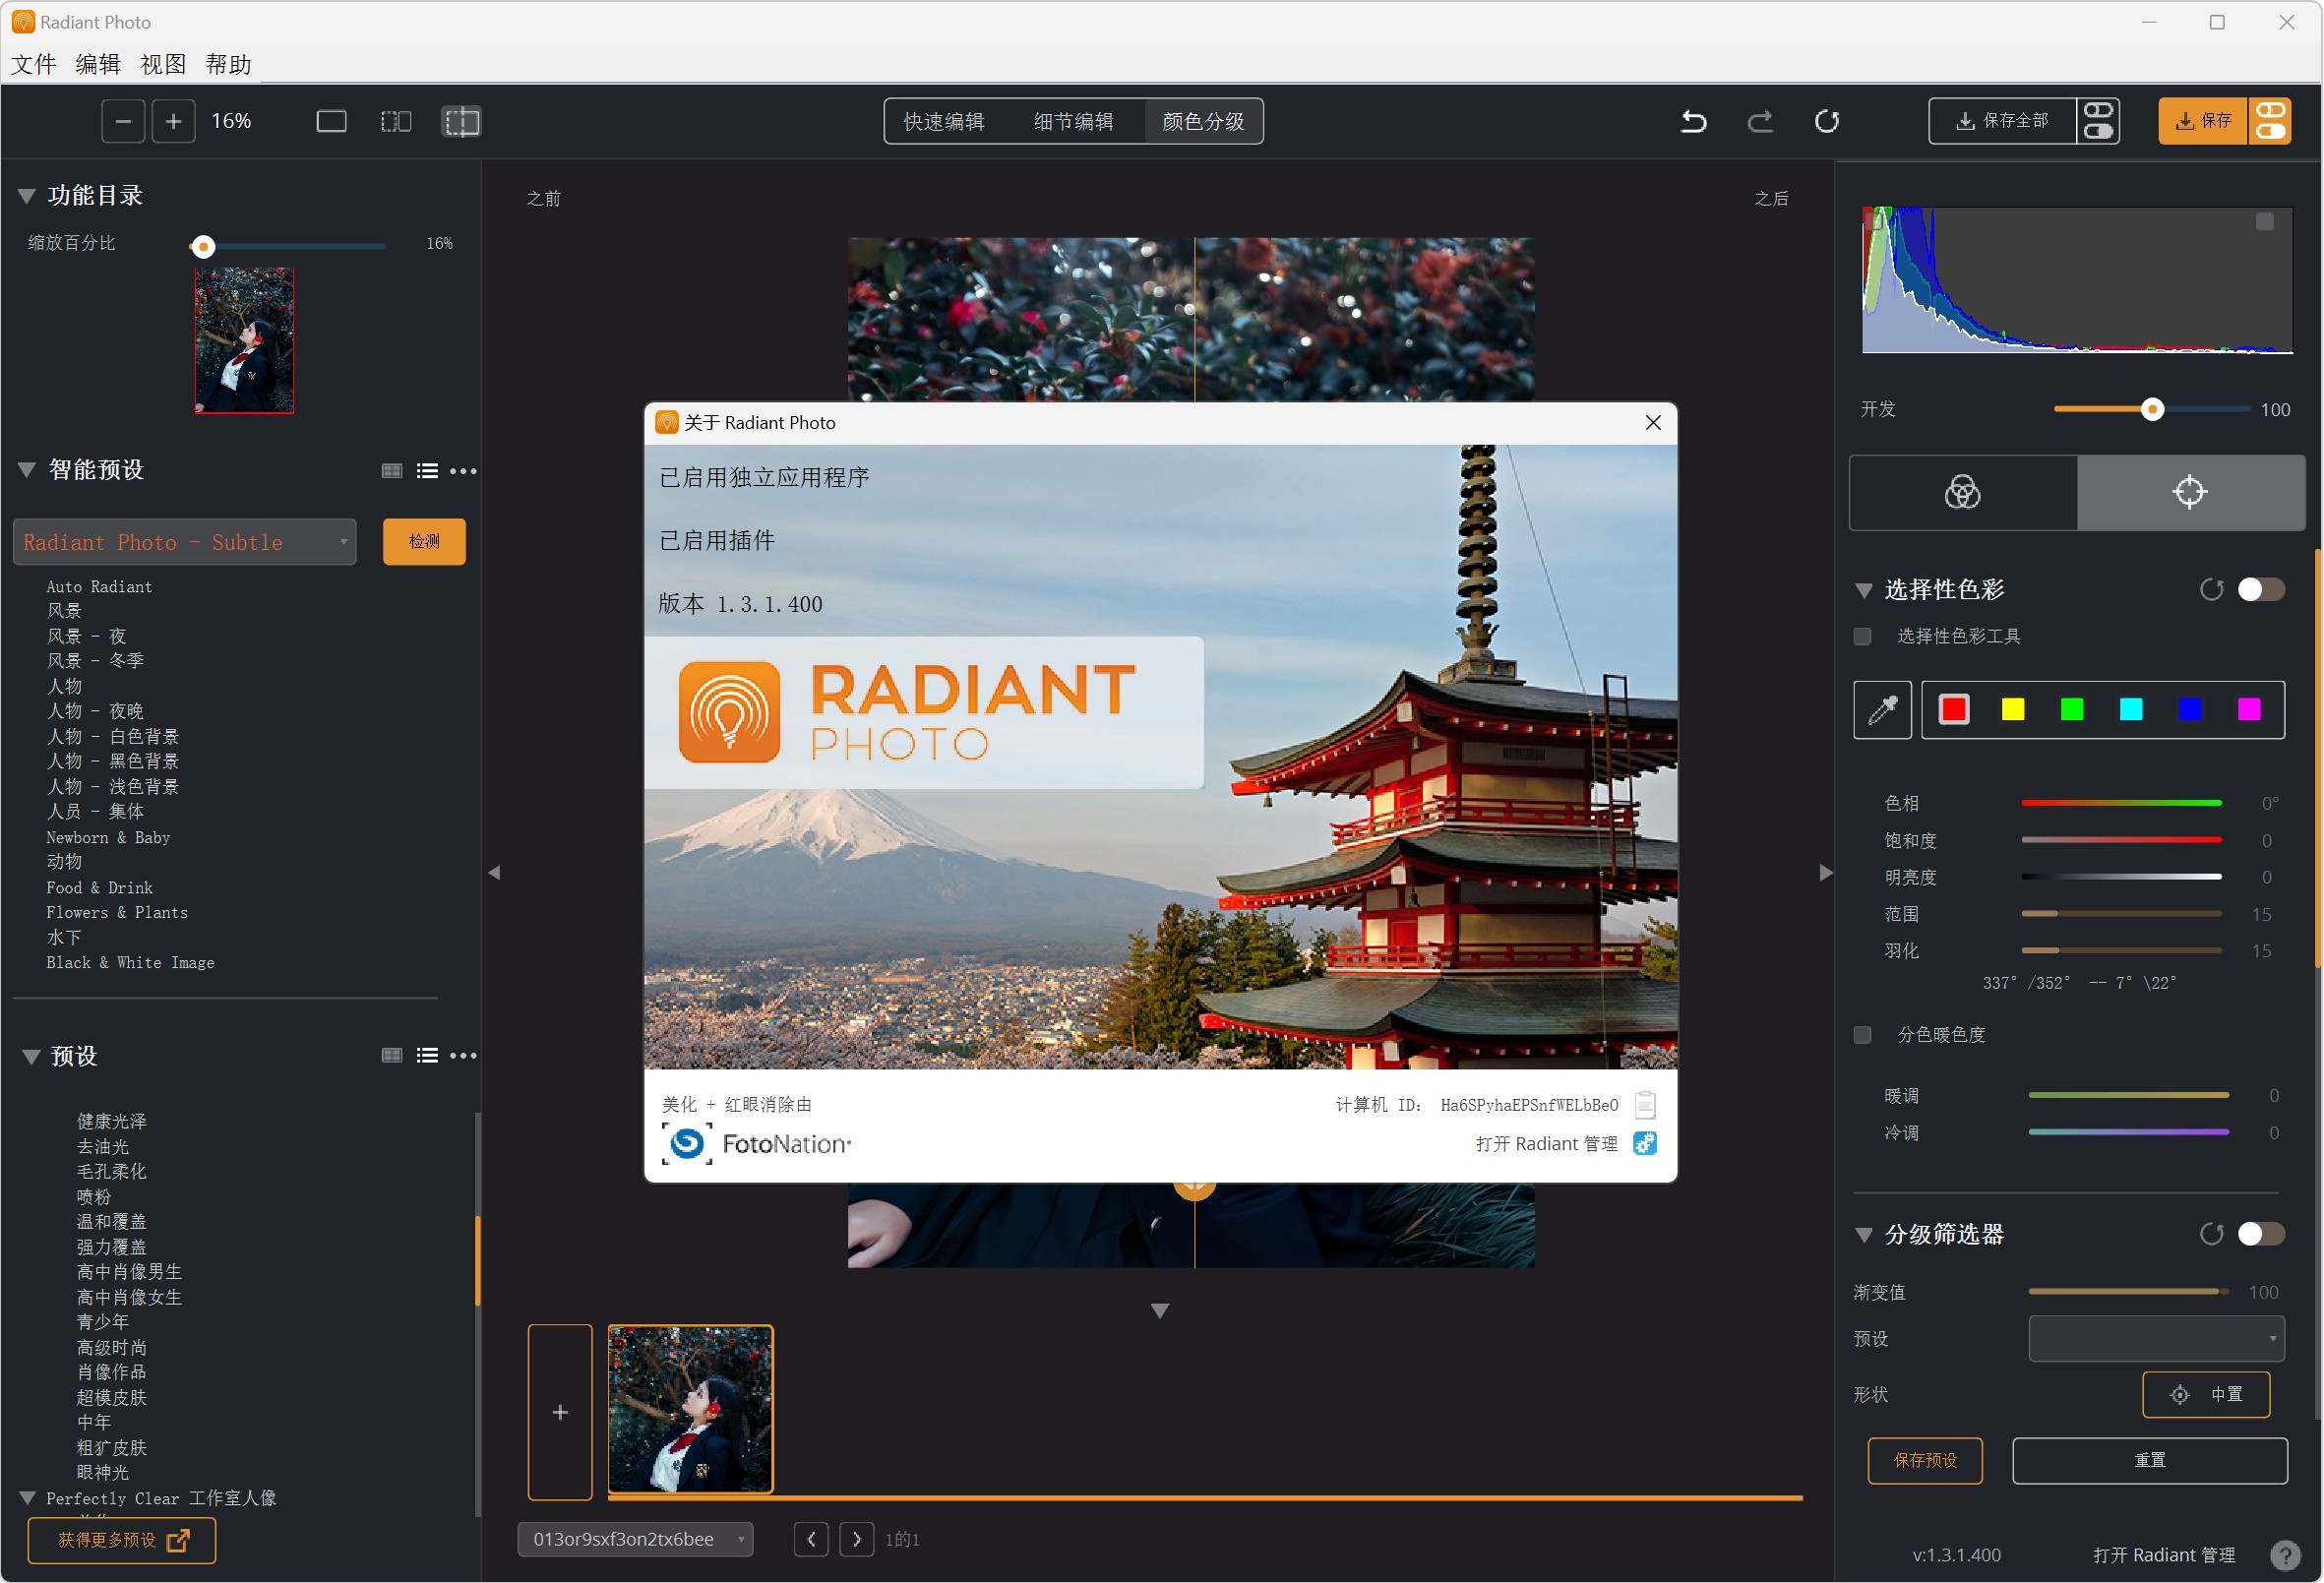Open the Radiant Photo - Subtle dropdown
Screen dimensions: 2324x1583
click(185, 542)
